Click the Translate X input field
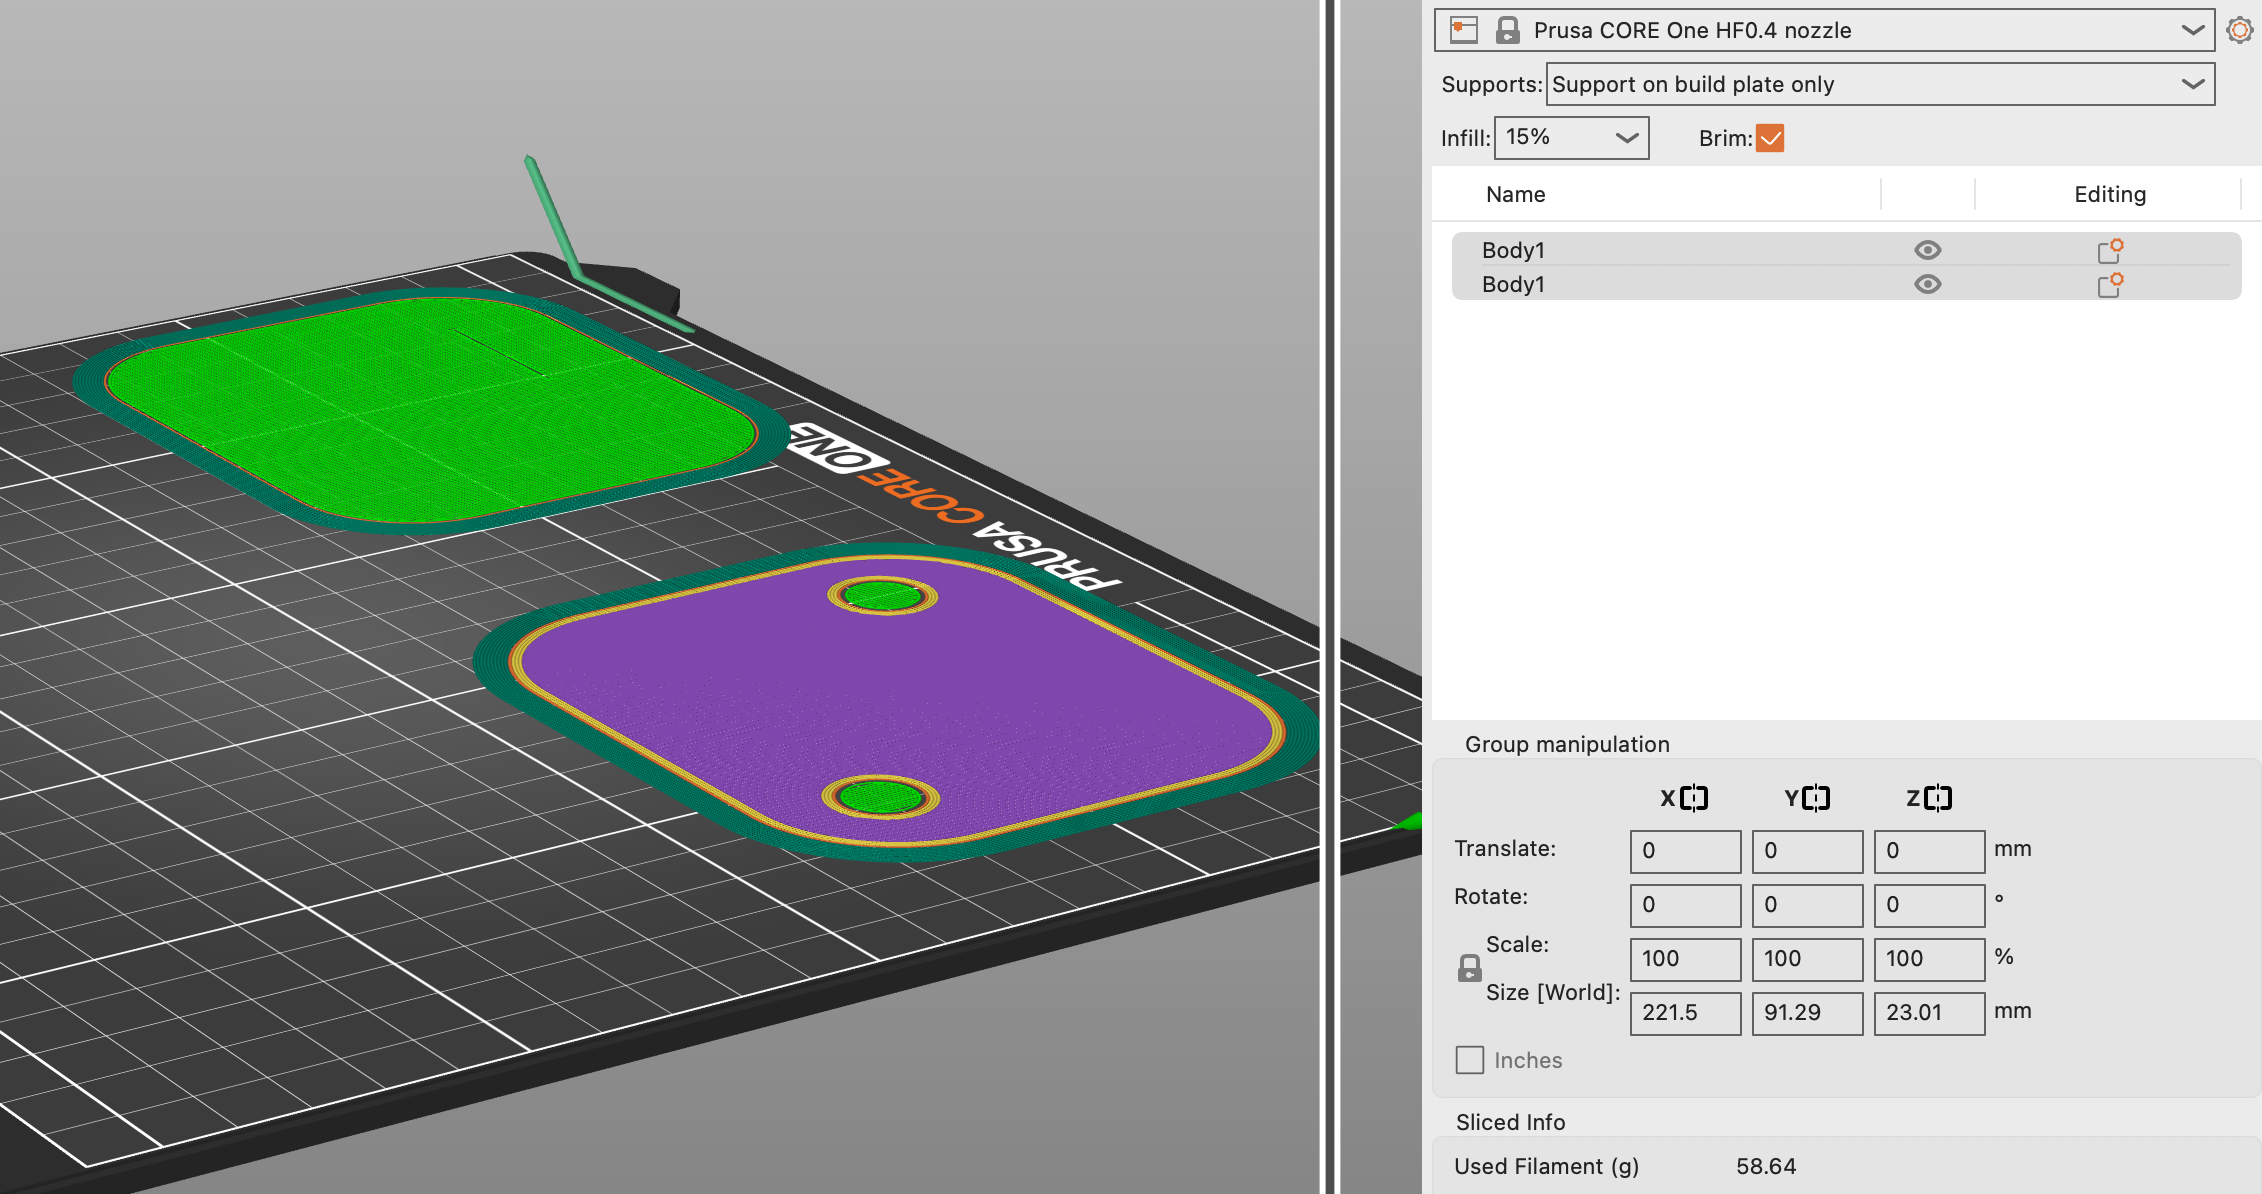The width and height of the screenshot is (2262, 1194). click(1685, 851)
